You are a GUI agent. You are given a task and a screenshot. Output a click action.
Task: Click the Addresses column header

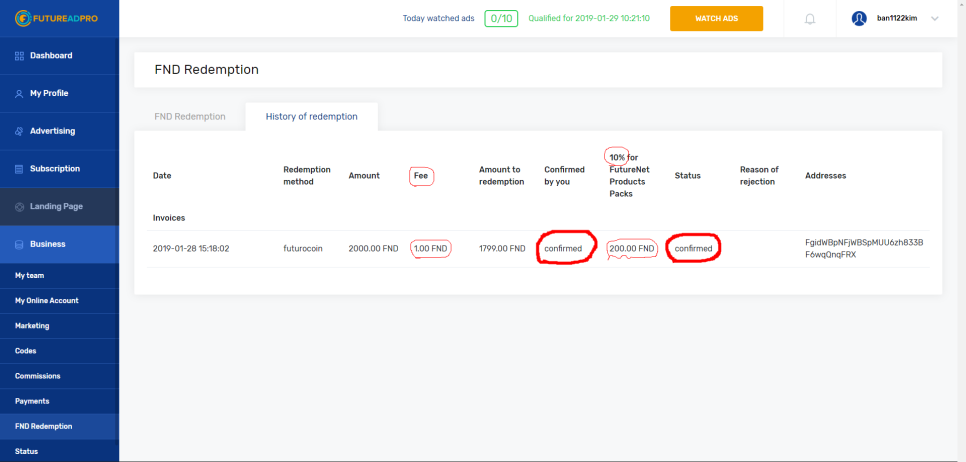[x=826, y=176]
